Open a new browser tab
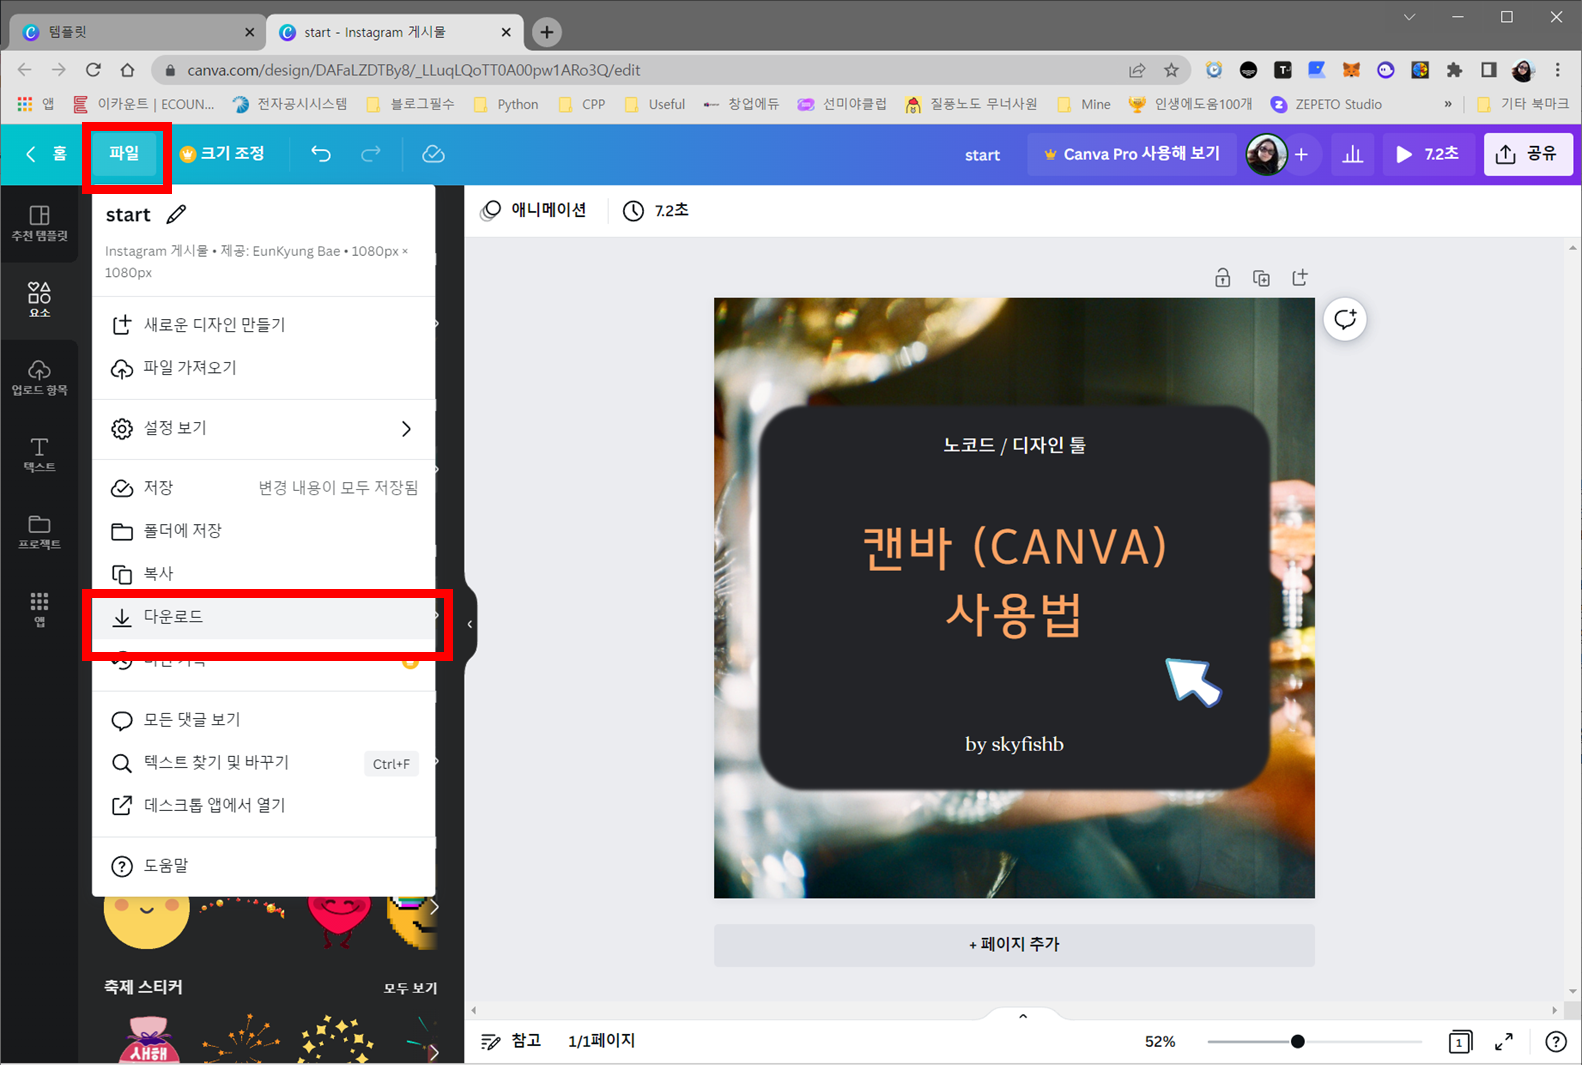This screenshot has height=1065, width=1582. tap(546, 32)
